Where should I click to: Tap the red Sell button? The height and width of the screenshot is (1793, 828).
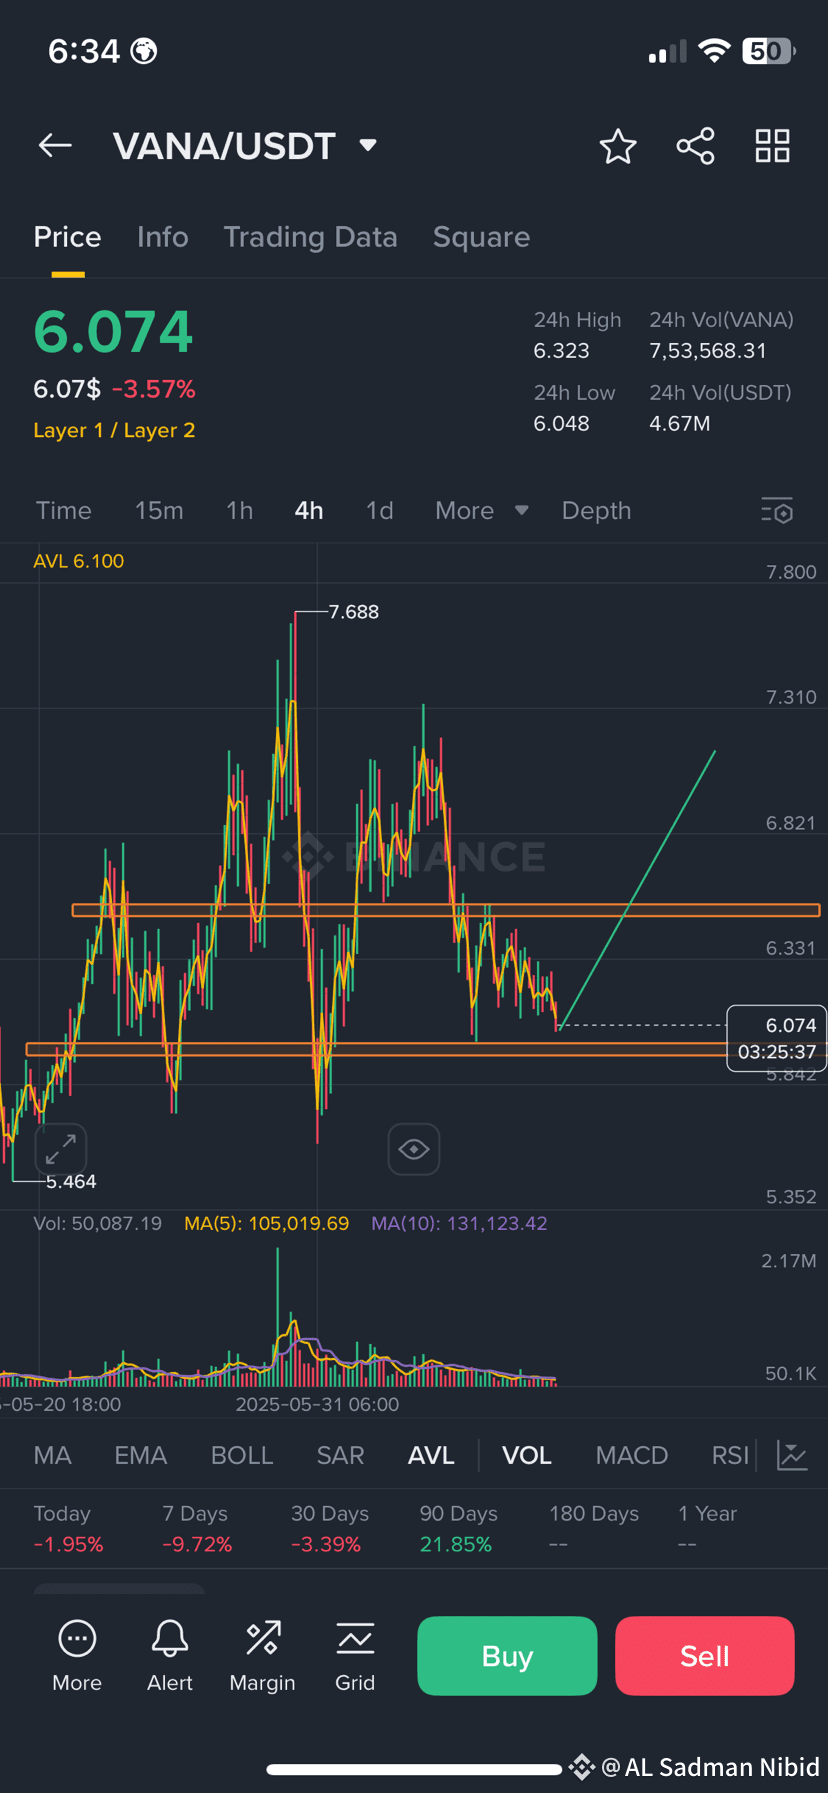[x=705, y=1656]
